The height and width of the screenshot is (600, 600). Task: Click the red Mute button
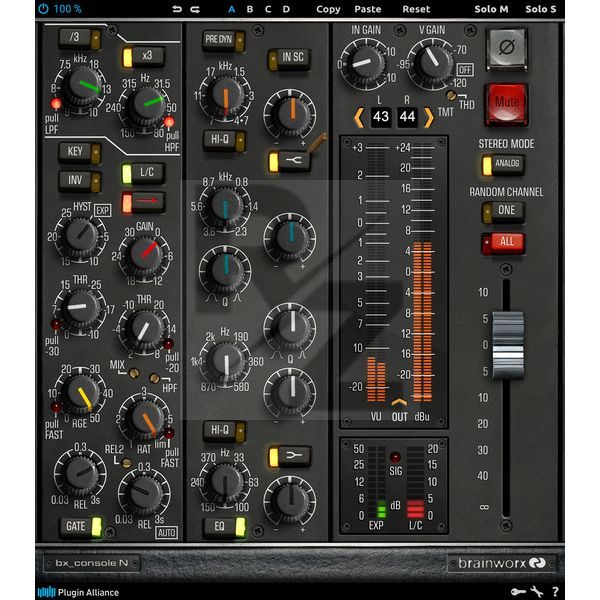[x=507, y=104]
